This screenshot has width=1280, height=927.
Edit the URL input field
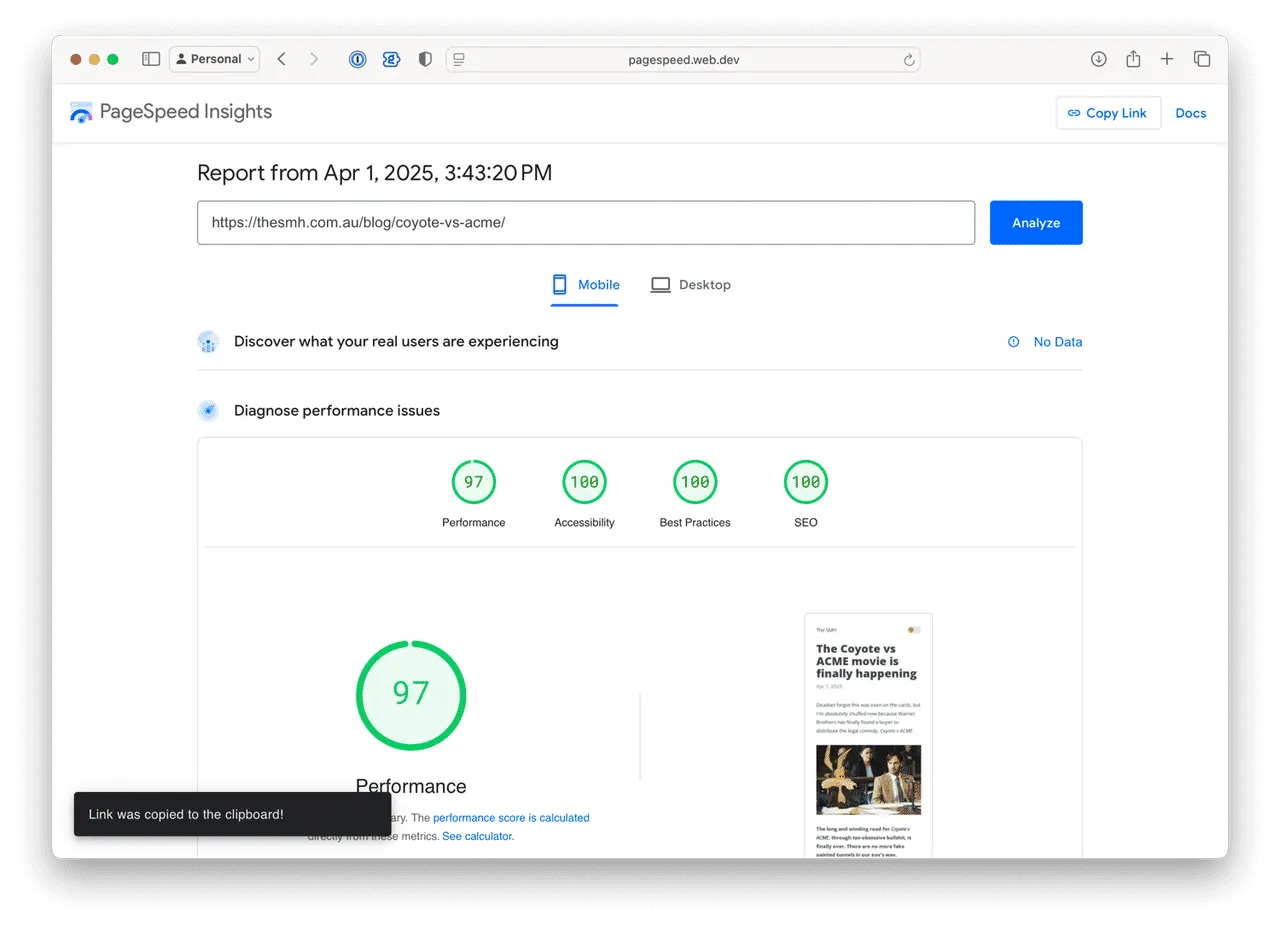coord(586,222)
